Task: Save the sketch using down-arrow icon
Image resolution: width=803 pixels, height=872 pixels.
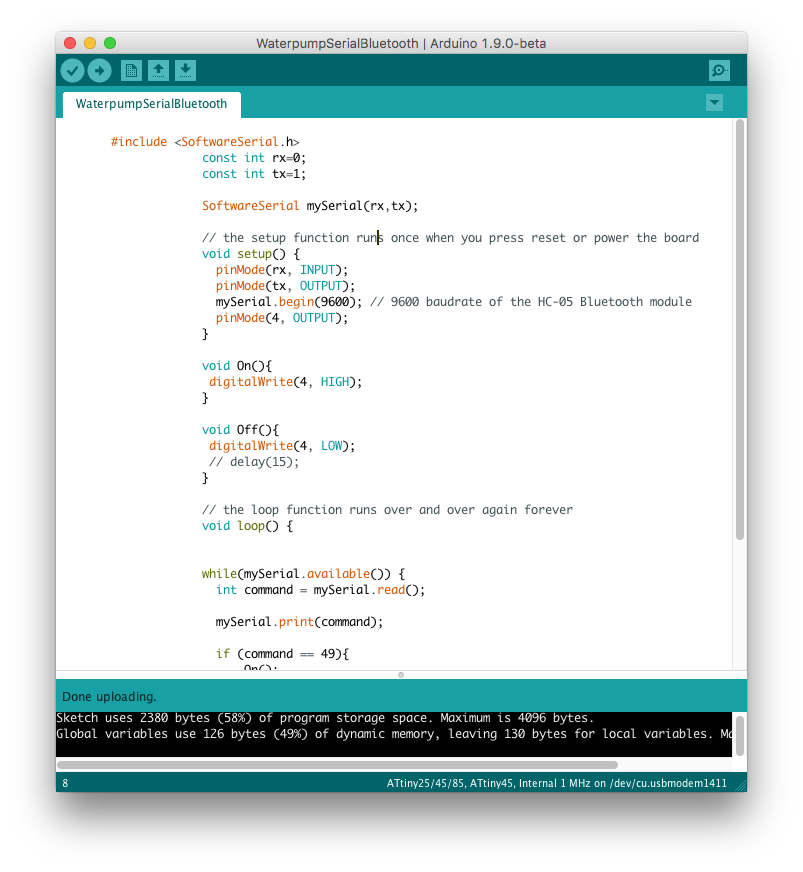Action: point(186,71)
